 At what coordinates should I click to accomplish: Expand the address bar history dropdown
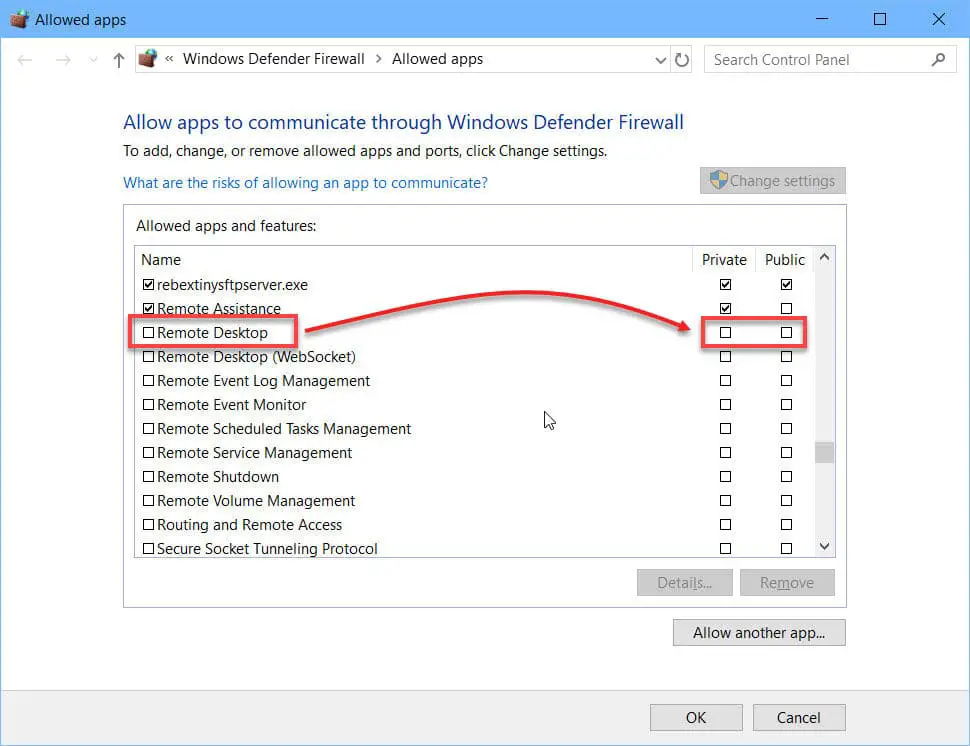click(x=660, y=60)
